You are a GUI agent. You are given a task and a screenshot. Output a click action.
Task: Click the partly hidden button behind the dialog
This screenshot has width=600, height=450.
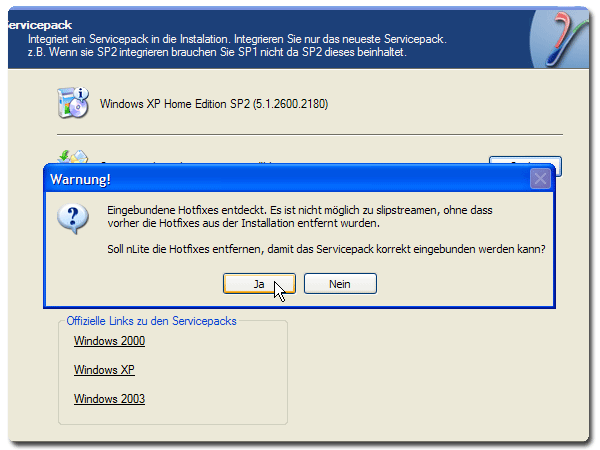[525, 160]
